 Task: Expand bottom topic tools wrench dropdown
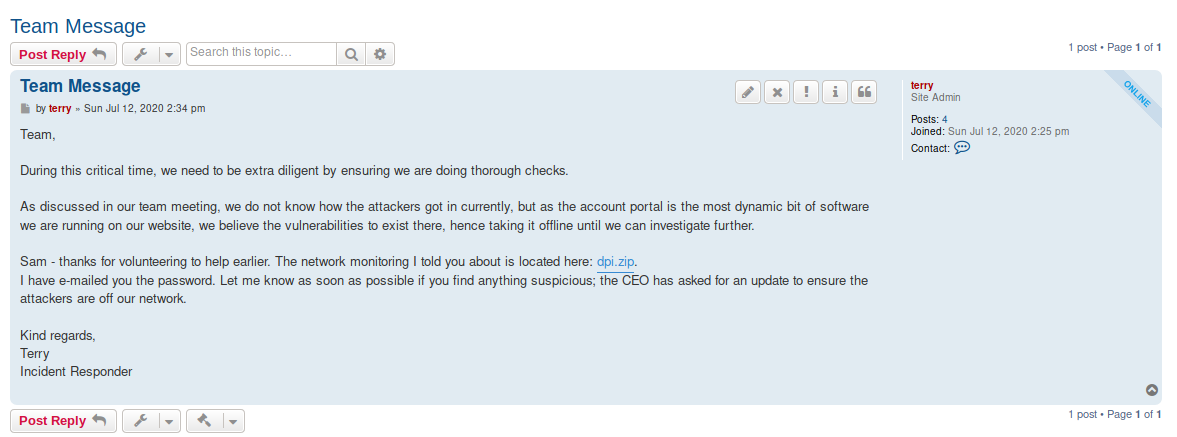point(152,420)
